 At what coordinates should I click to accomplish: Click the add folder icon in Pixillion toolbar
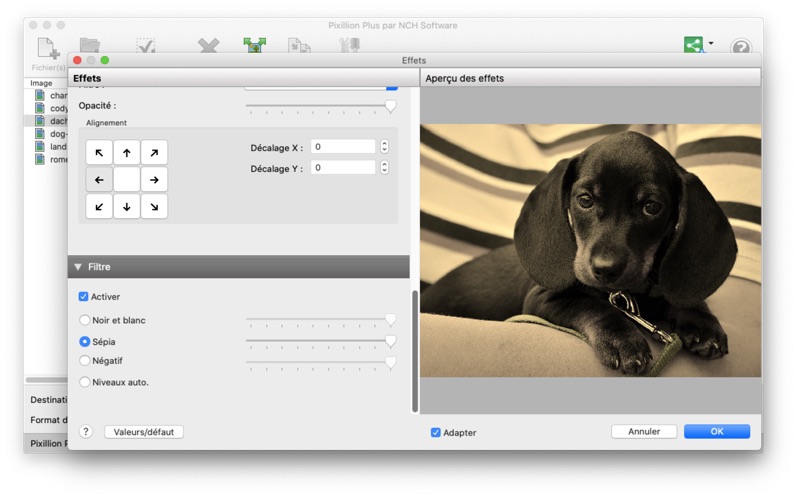click(x=90, y=45)
